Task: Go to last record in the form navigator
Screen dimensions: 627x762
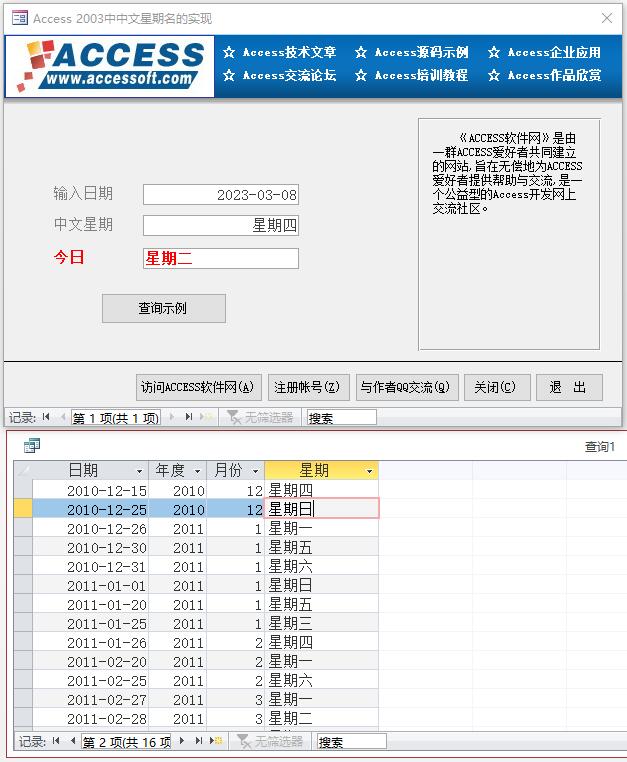Action: point(189,417)
